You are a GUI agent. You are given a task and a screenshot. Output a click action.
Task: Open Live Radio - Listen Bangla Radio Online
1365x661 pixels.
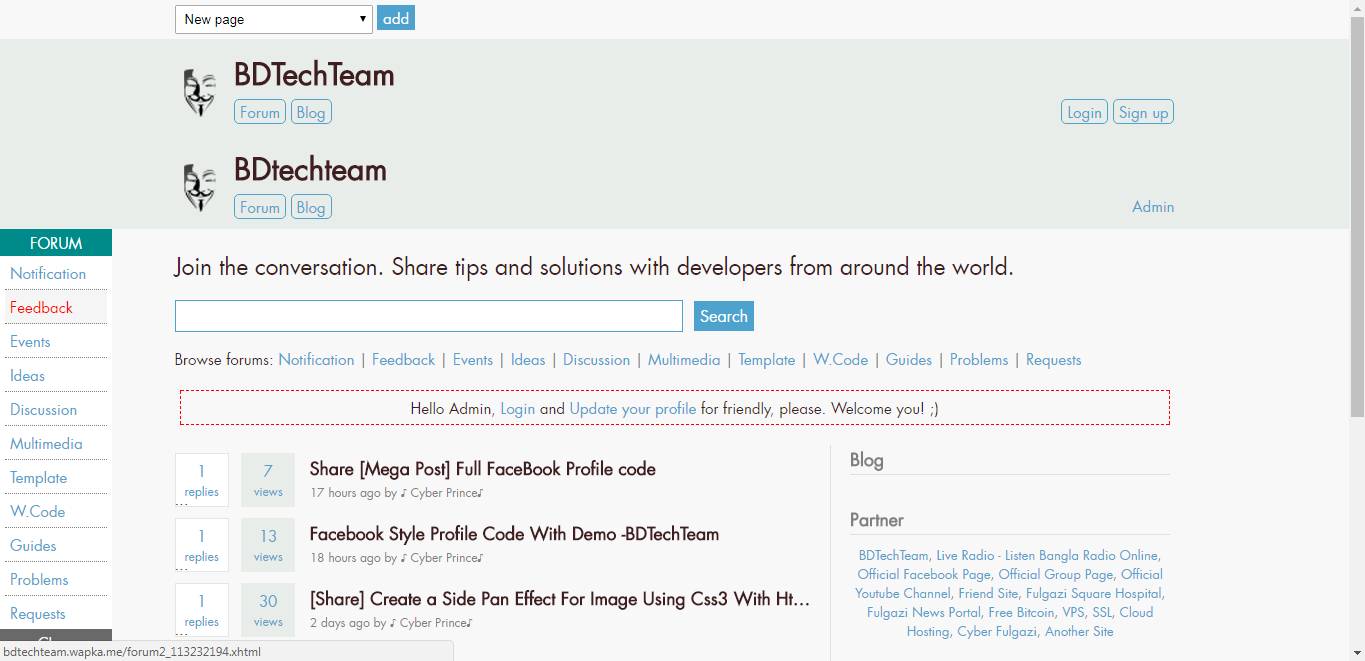click(1047, 555)
